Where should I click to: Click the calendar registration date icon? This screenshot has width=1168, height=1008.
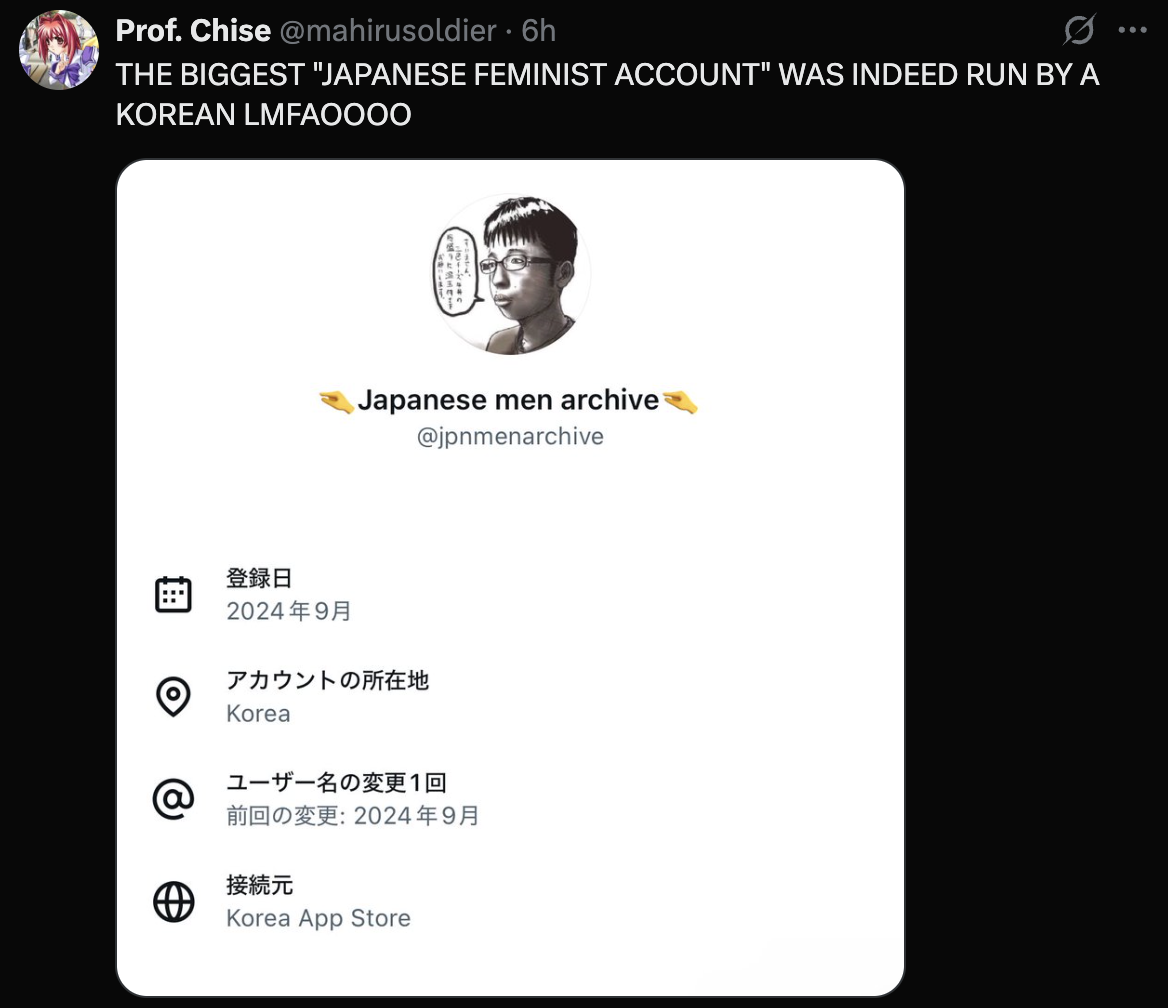click(174, 595)
